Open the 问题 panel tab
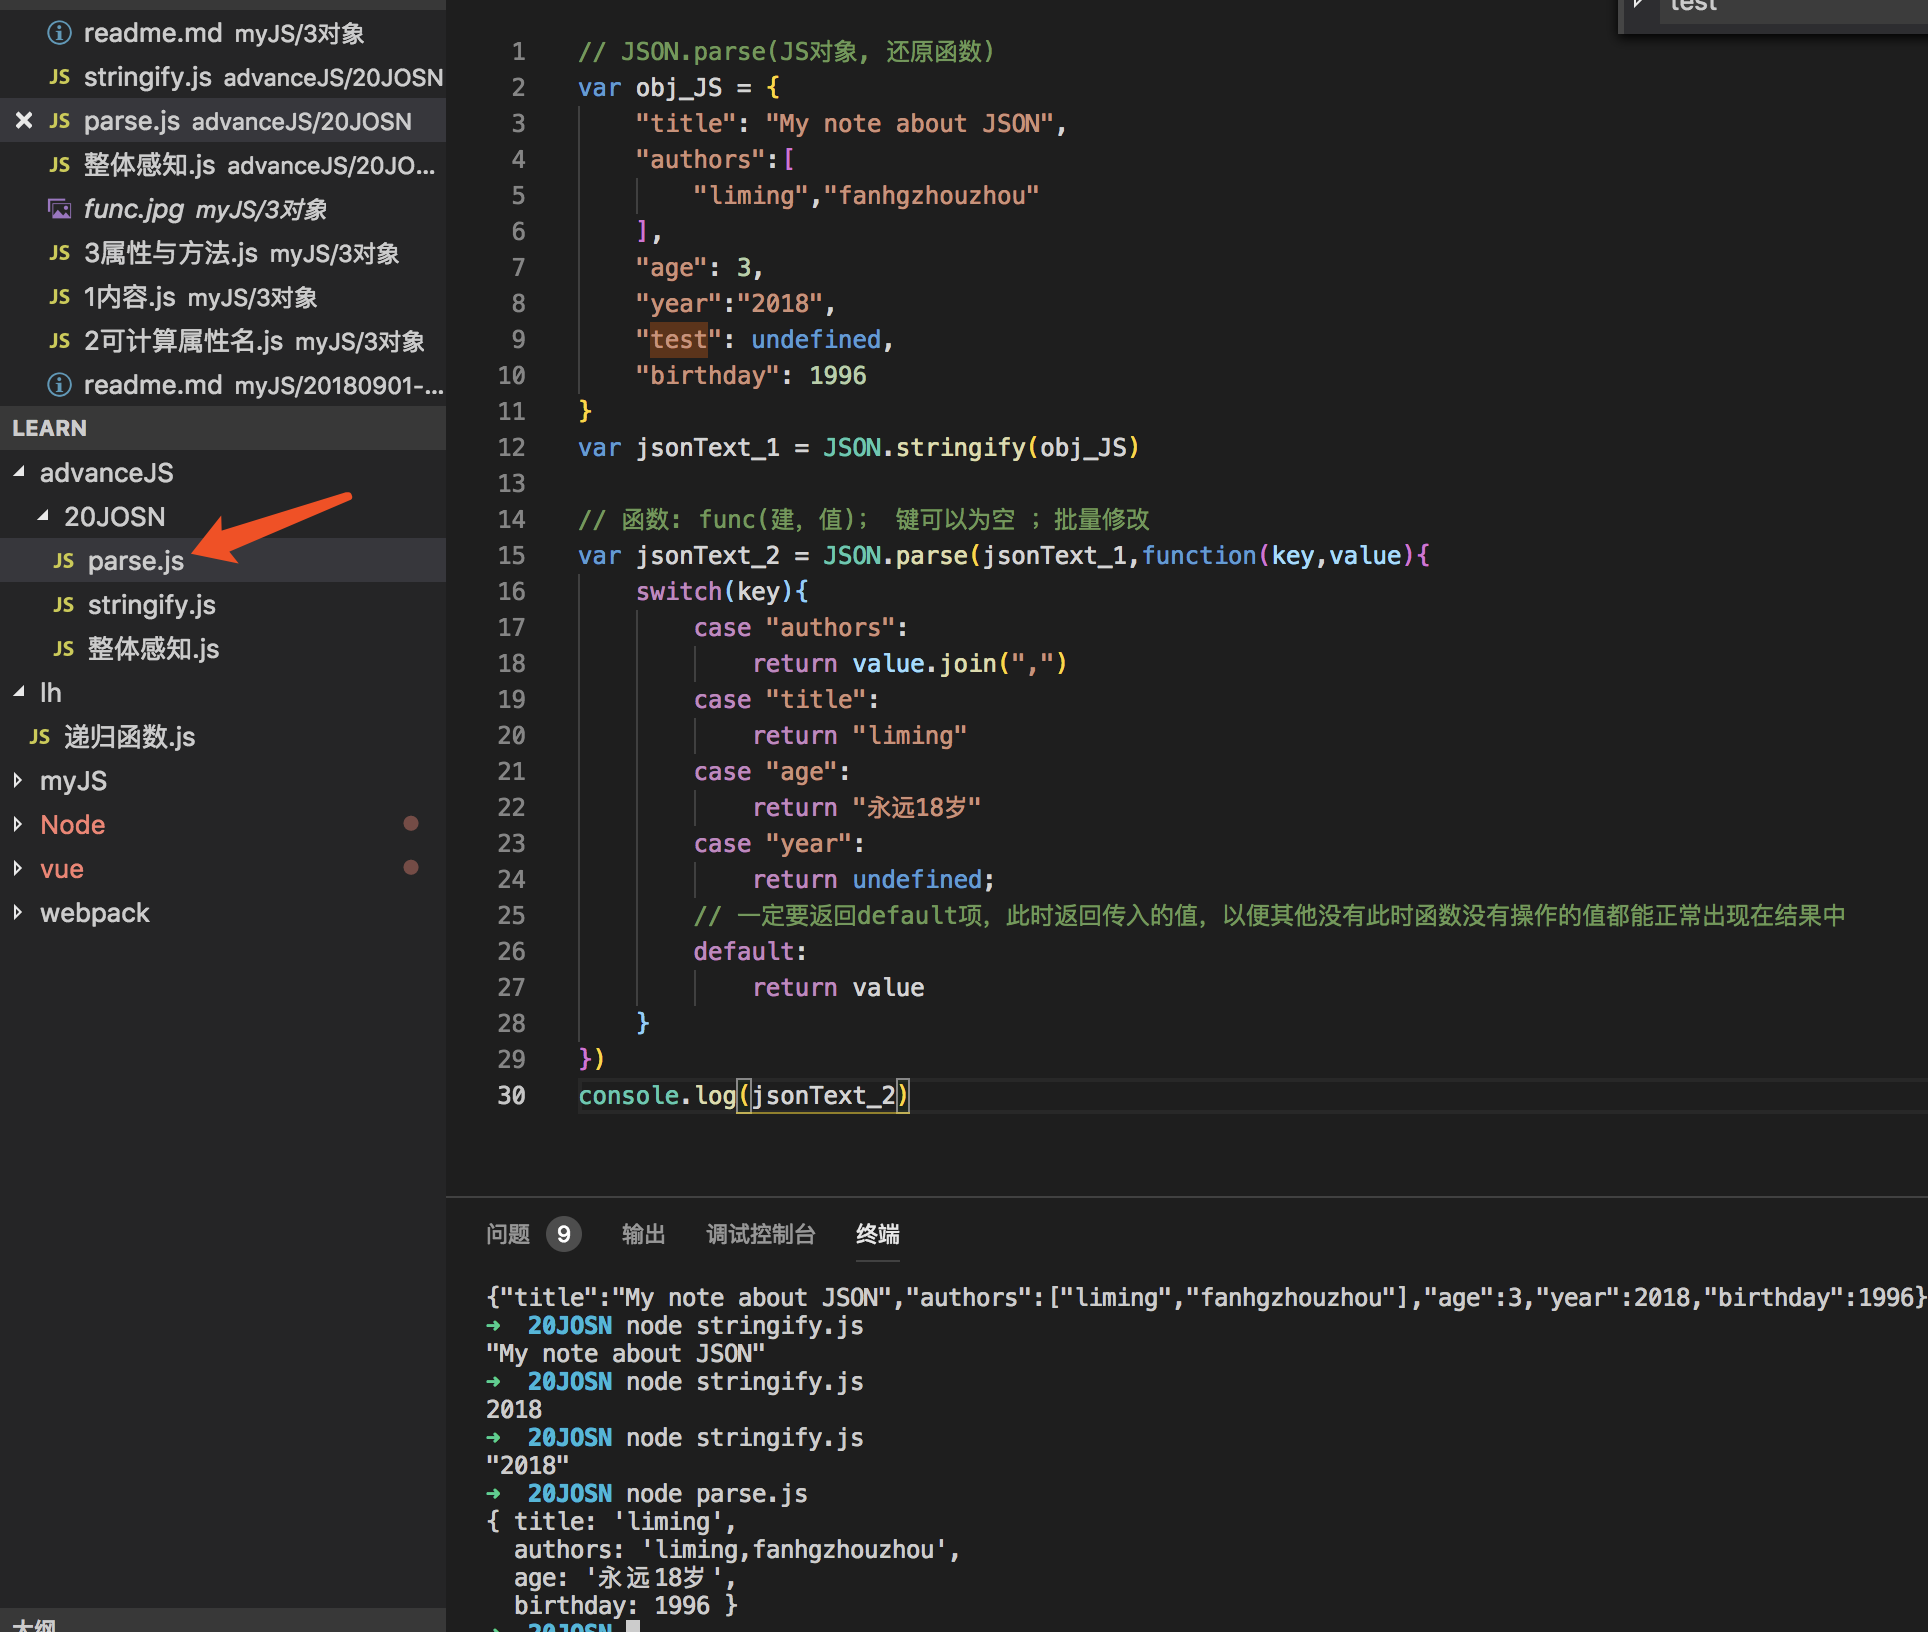 (508, 1234)
